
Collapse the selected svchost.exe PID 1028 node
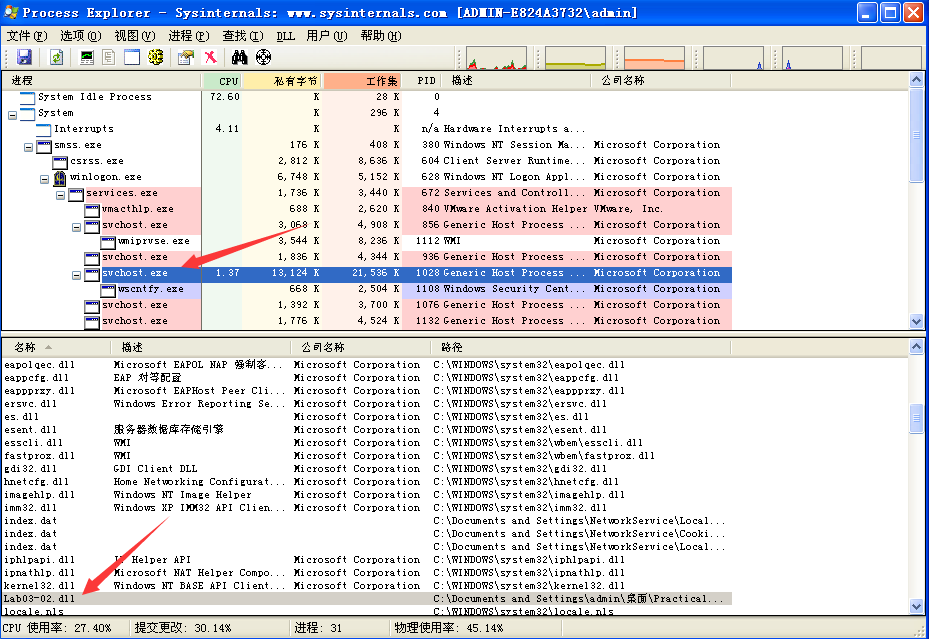coord(76,275)
